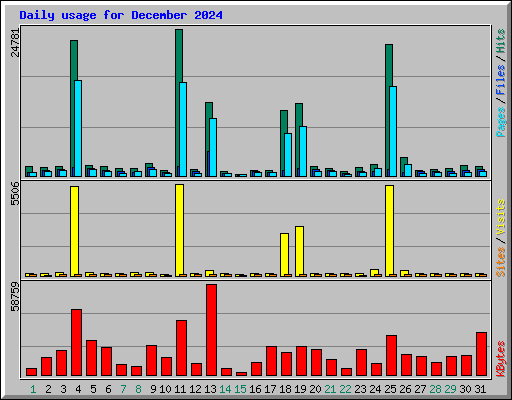Screen dimensions: 512x400
Task: Click day label 7 on the x-axis
Action: click(x=123, y=389)
